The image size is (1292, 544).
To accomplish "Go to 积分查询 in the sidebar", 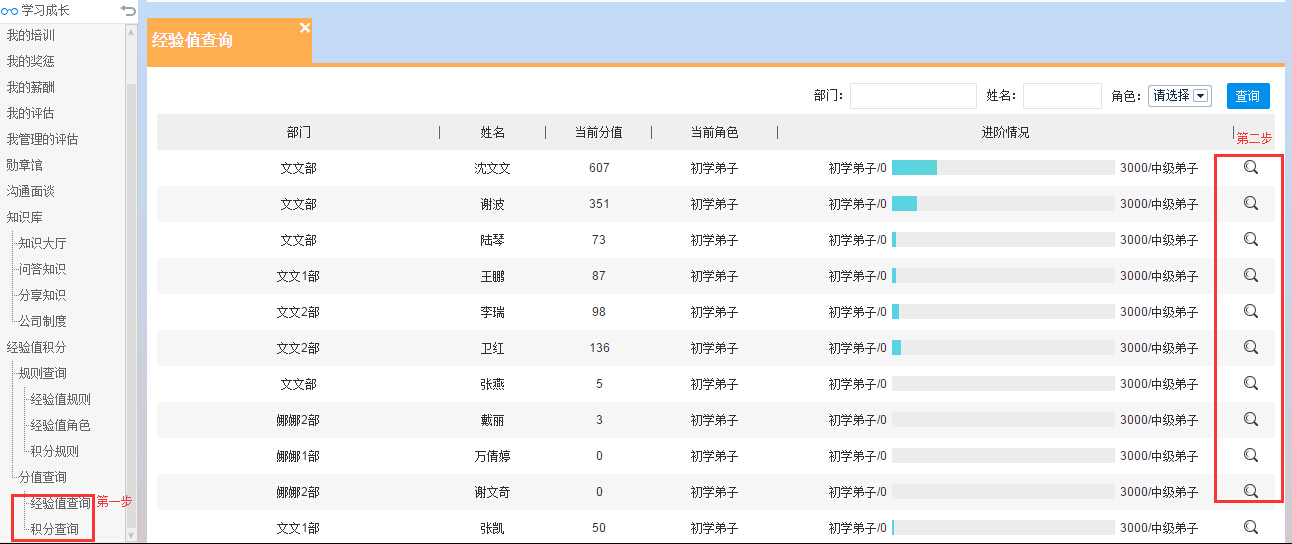I will (x=55, y=529).
